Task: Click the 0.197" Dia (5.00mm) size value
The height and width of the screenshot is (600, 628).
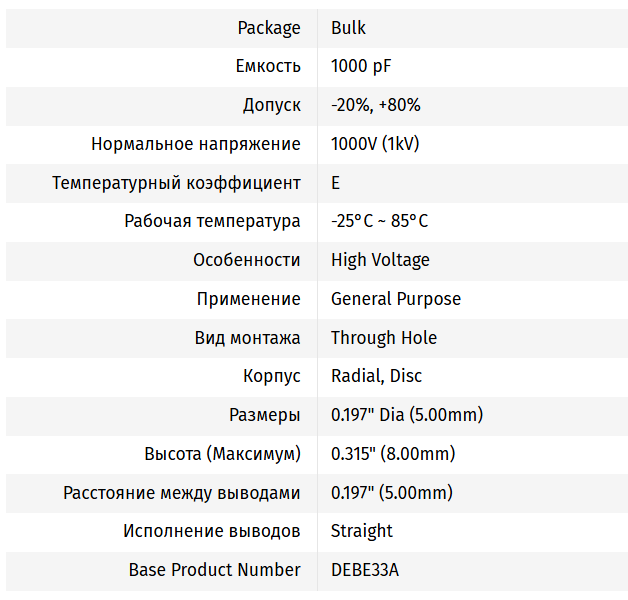Action: (407, 415)
